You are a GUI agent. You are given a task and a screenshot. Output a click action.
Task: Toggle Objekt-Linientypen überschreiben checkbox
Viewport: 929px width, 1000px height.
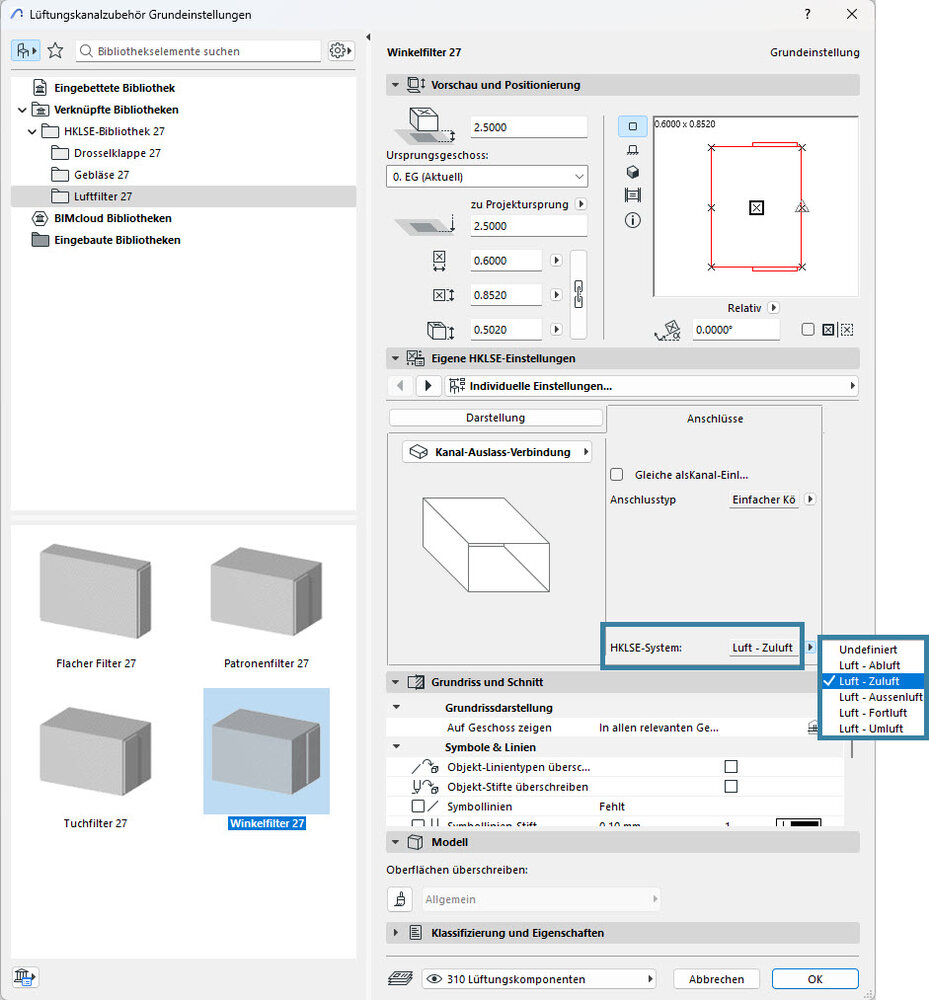point(731,767)
